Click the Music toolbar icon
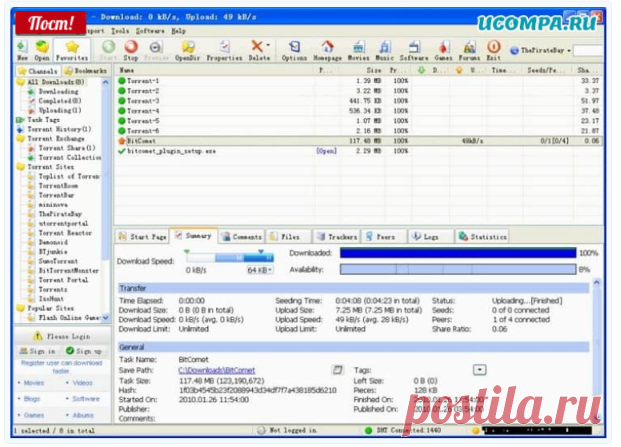This screenshot has width=621, height=447. pyautogui.click(x=384, y=50)
